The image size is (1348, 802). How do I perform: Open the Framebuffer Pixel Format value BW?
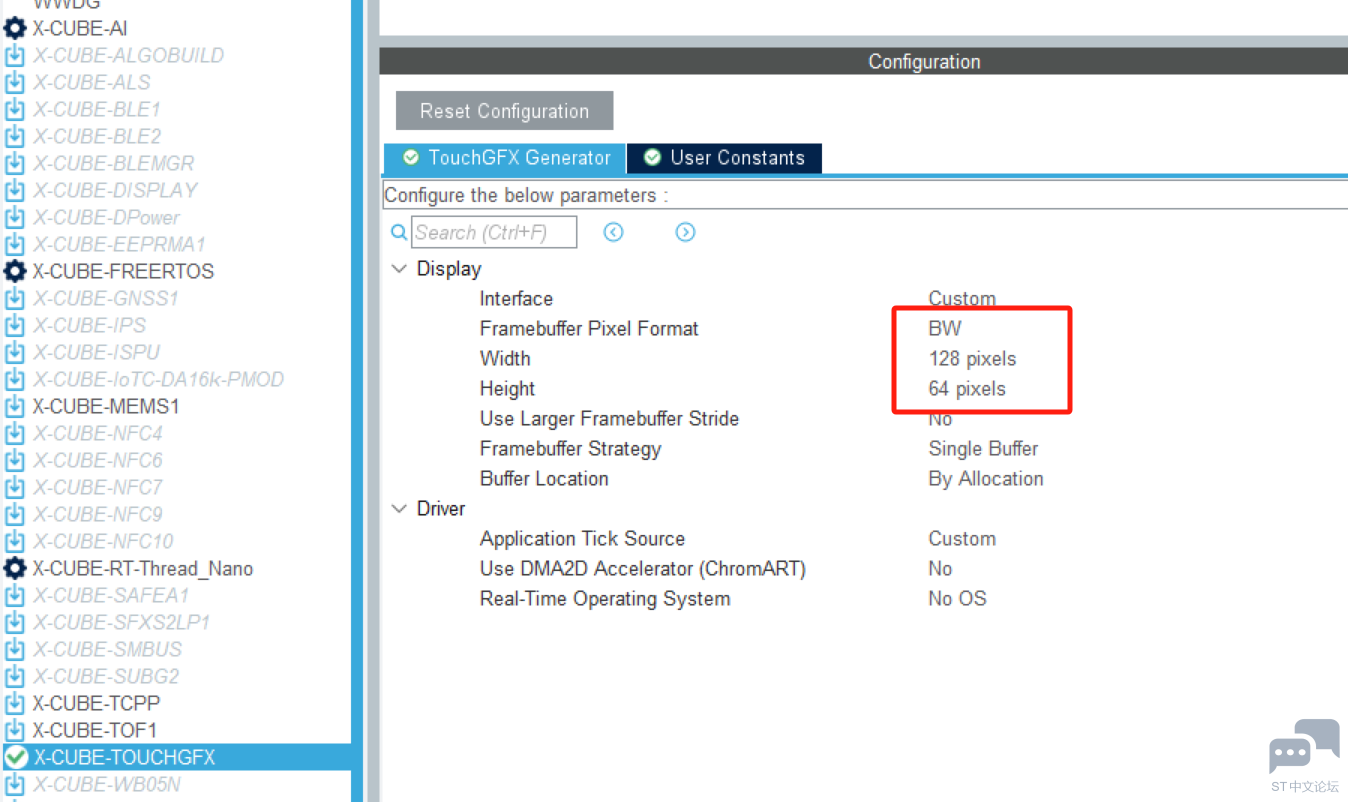click(x=945, y=329)
